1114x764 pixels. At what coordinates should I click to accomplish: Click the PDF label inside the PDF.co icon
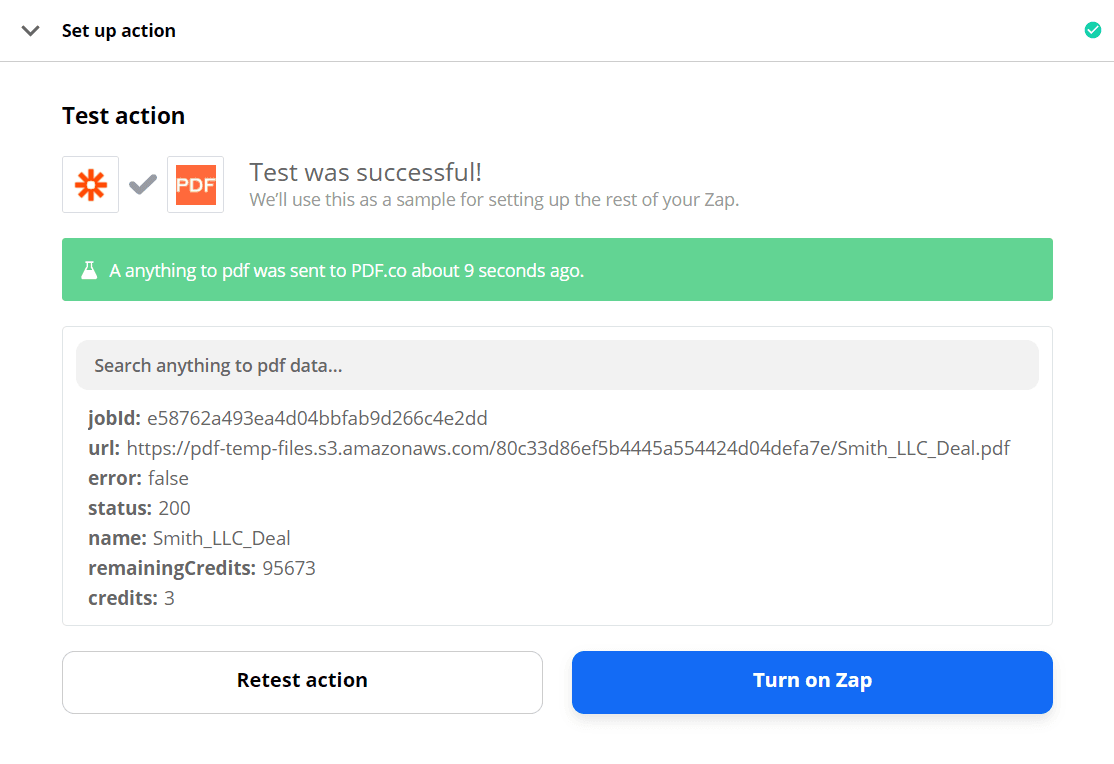195,184
